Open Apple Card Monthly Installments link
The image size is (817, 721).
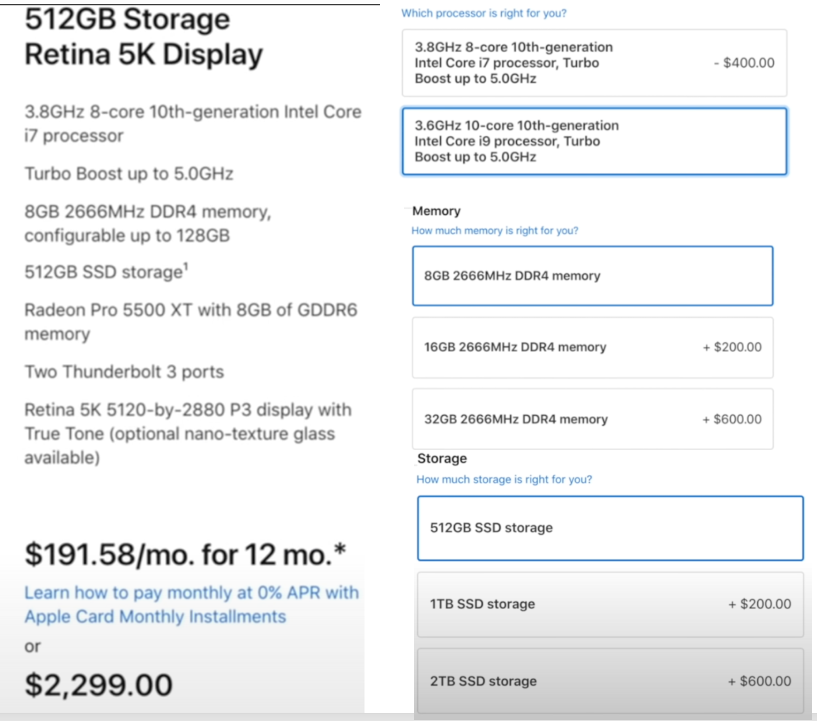[x=192, y=604]
